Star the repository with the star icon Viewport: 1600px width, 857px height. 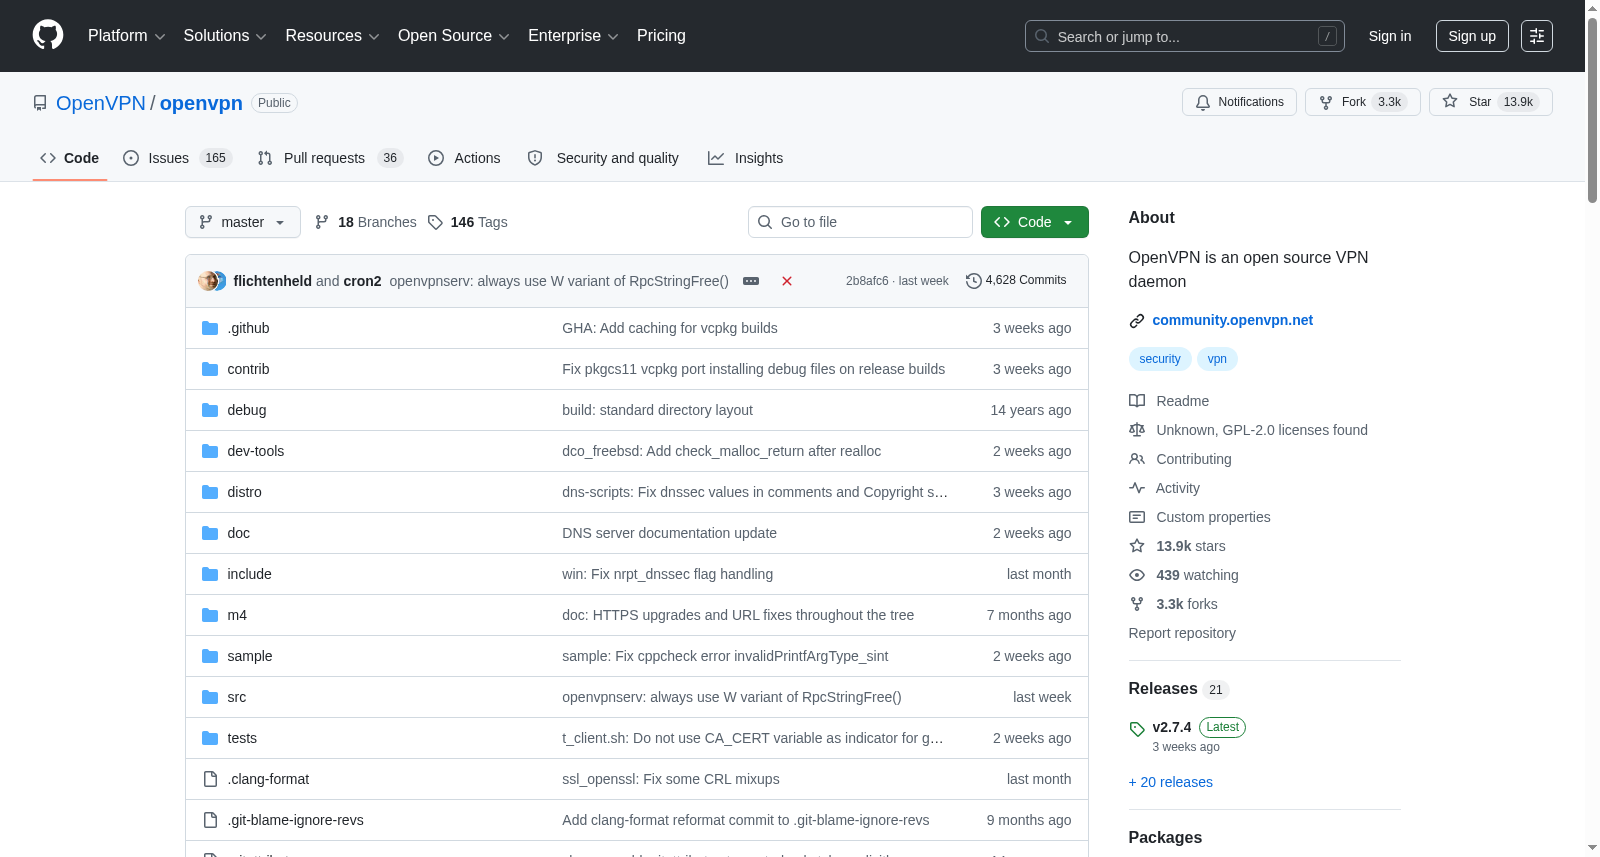click(1450, 102)
